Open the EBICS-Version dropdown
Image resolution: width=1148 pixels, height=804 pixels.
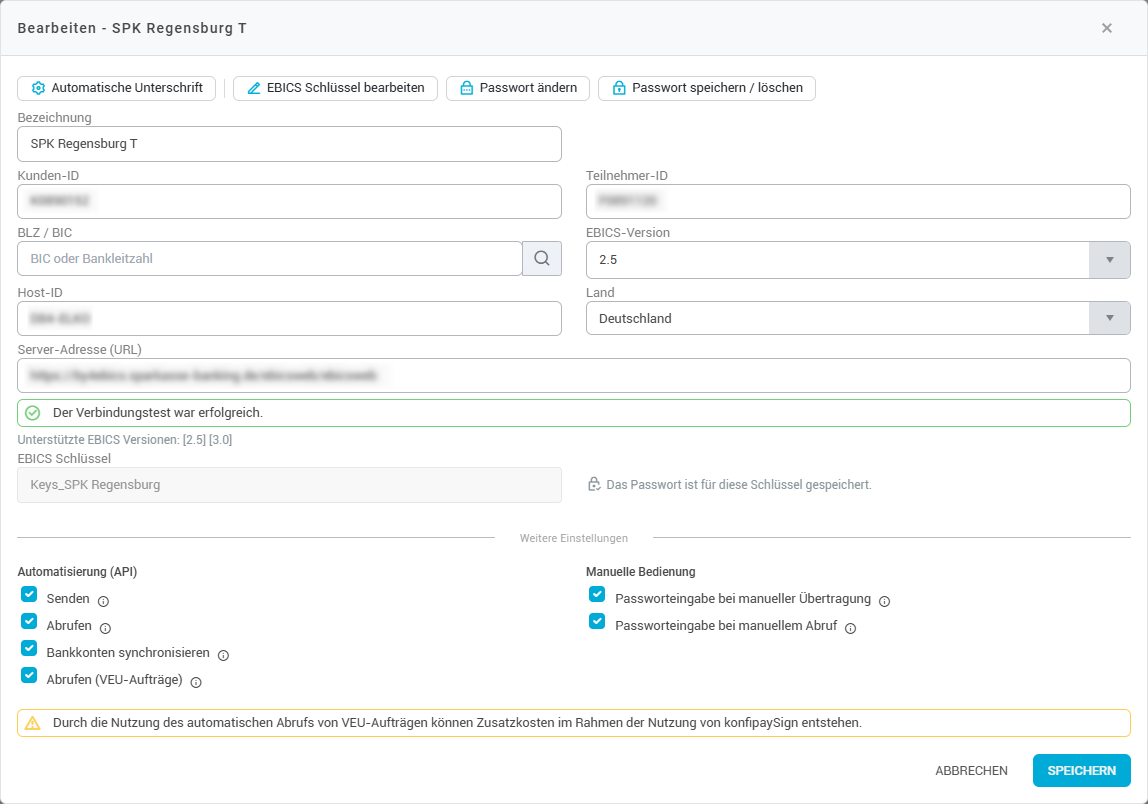(x=1108, y=260)
